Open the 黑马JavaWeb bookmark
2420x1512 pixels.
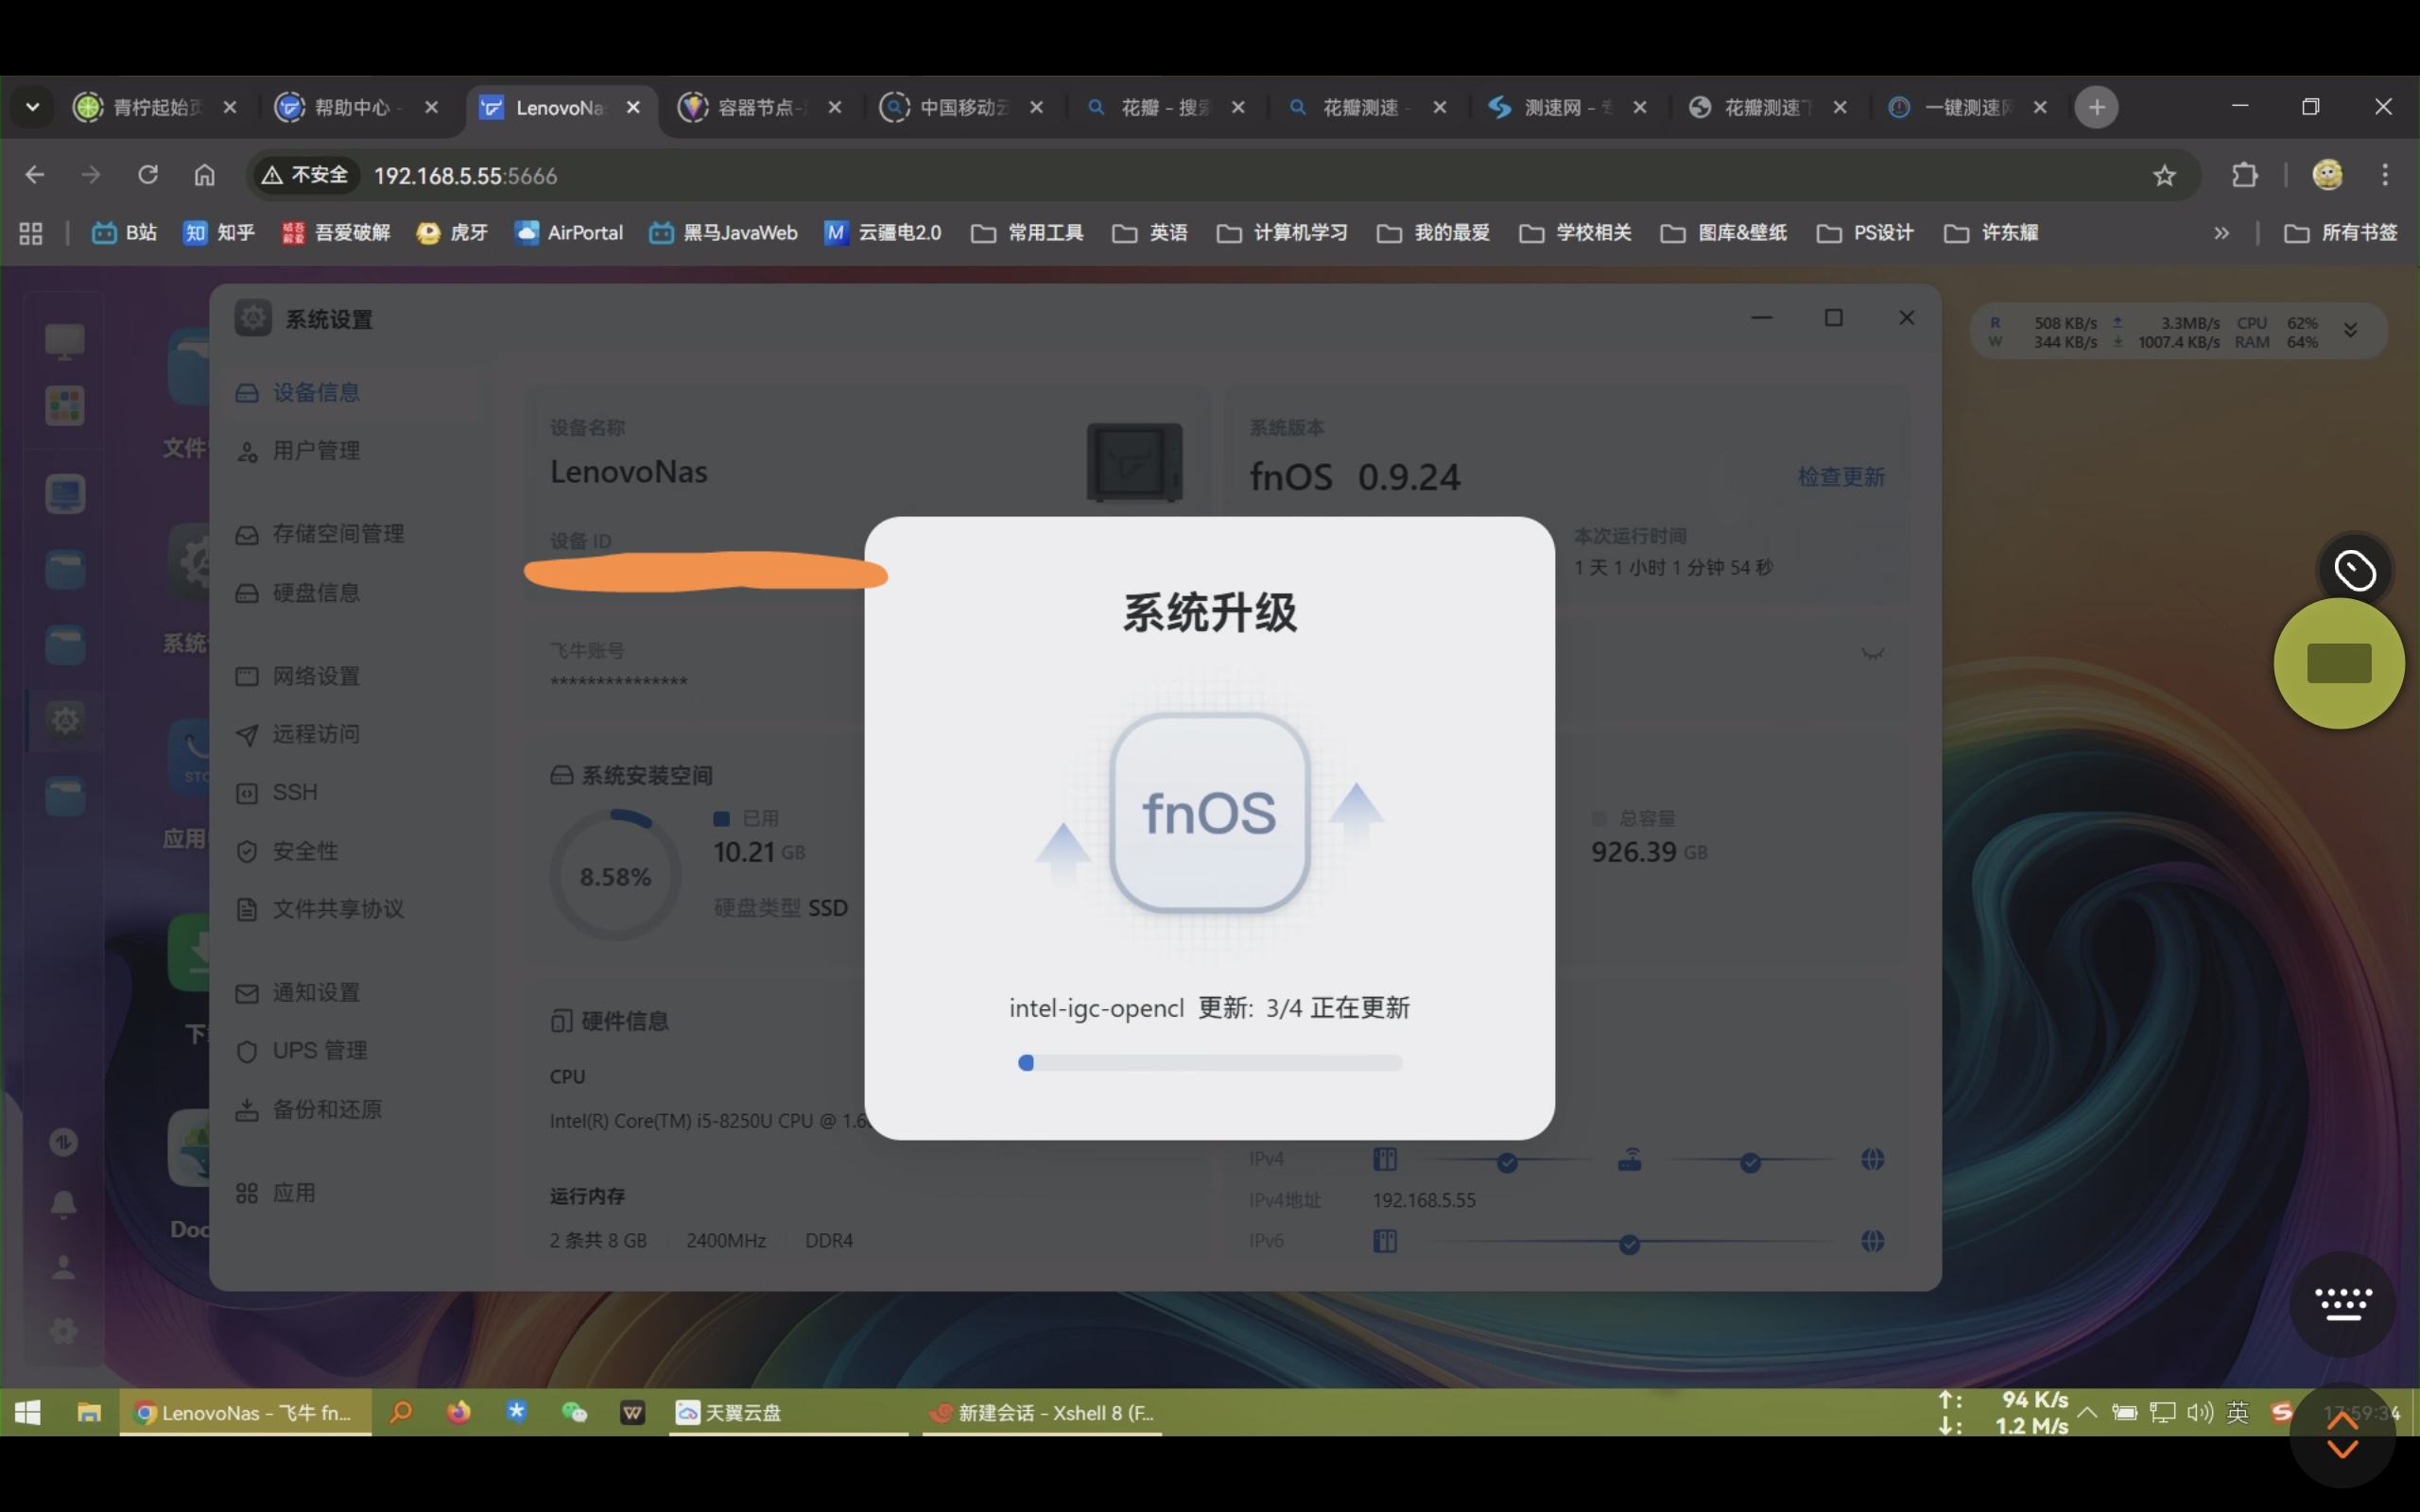tap(723, 233)
